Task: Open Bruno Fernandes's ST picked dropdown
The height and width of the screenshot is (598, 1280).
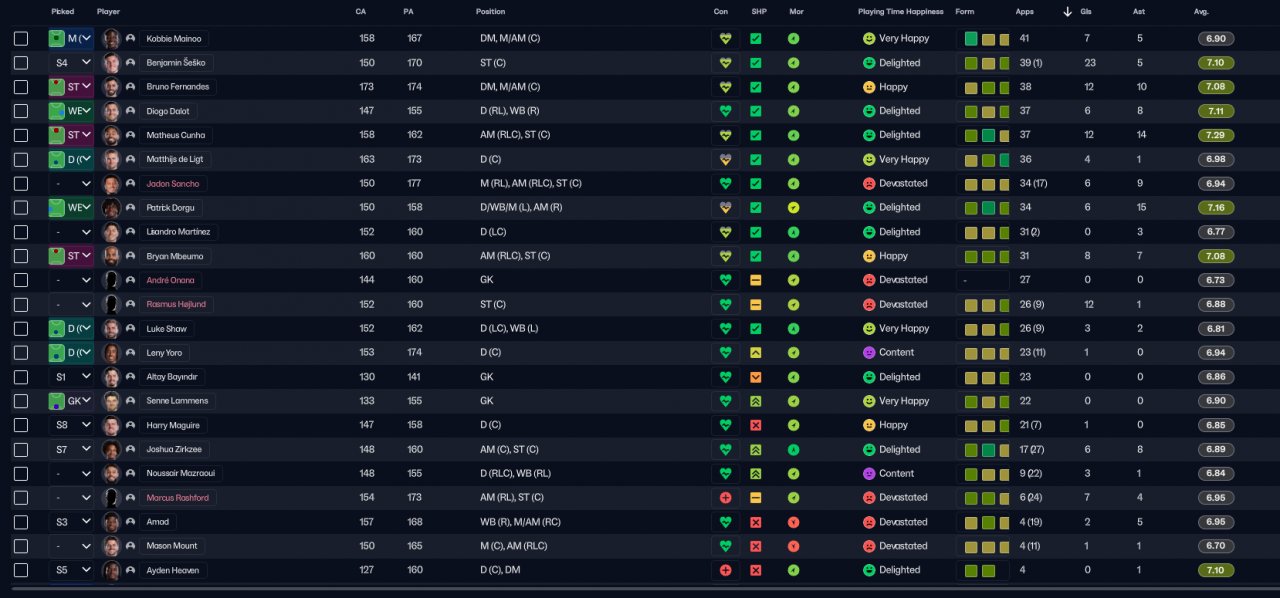Action: [71, 87]
